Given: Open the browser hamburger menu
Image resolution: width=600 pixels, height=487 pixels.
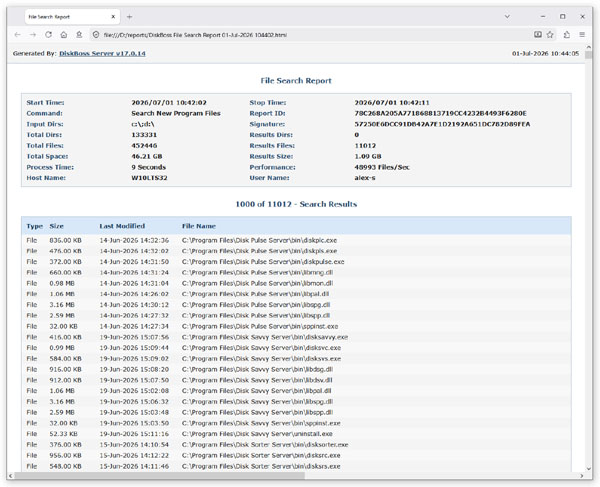Looking at the screenshot, I should 582,35.
